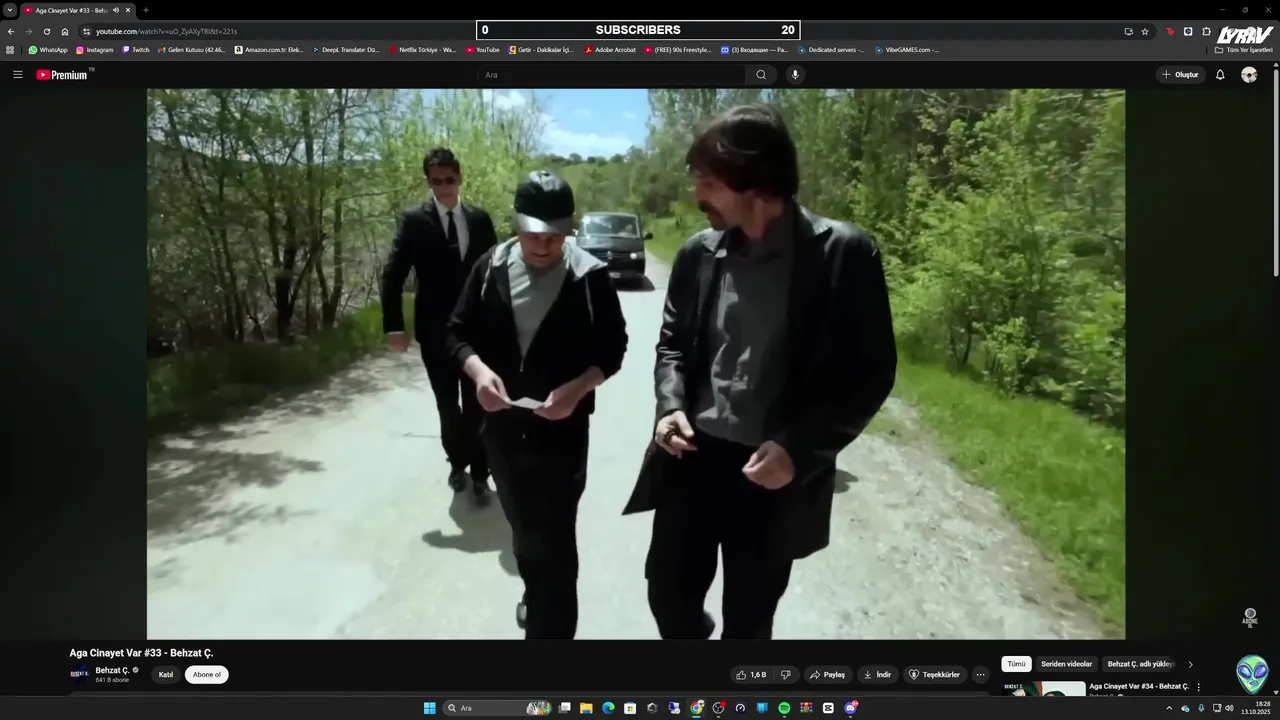Image resolution: width=1280 pixels, height=720 pixels.
Task: Open Aga Cinayet Var #34 title
Action: 1139,686
